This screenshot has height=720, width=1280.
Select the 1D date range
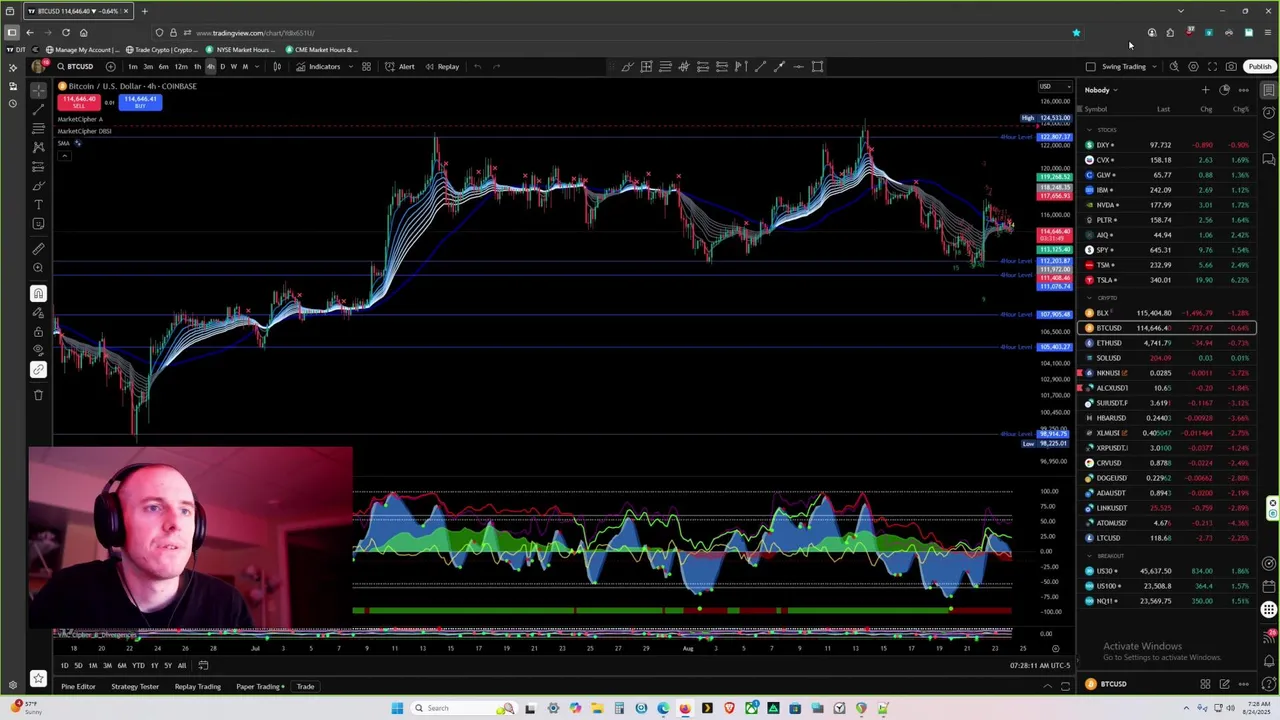point(64,666)
